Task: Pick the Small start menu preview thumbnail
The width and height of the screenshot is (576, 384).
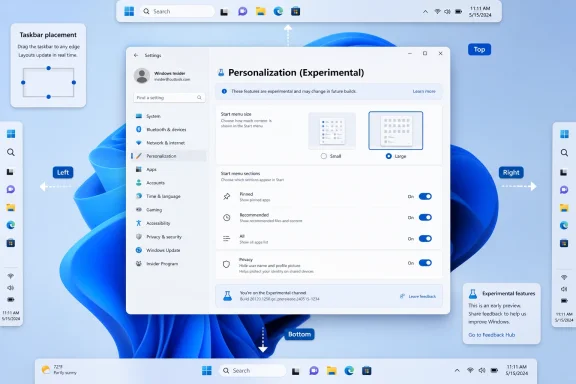Action: click(x=332, y=131)
